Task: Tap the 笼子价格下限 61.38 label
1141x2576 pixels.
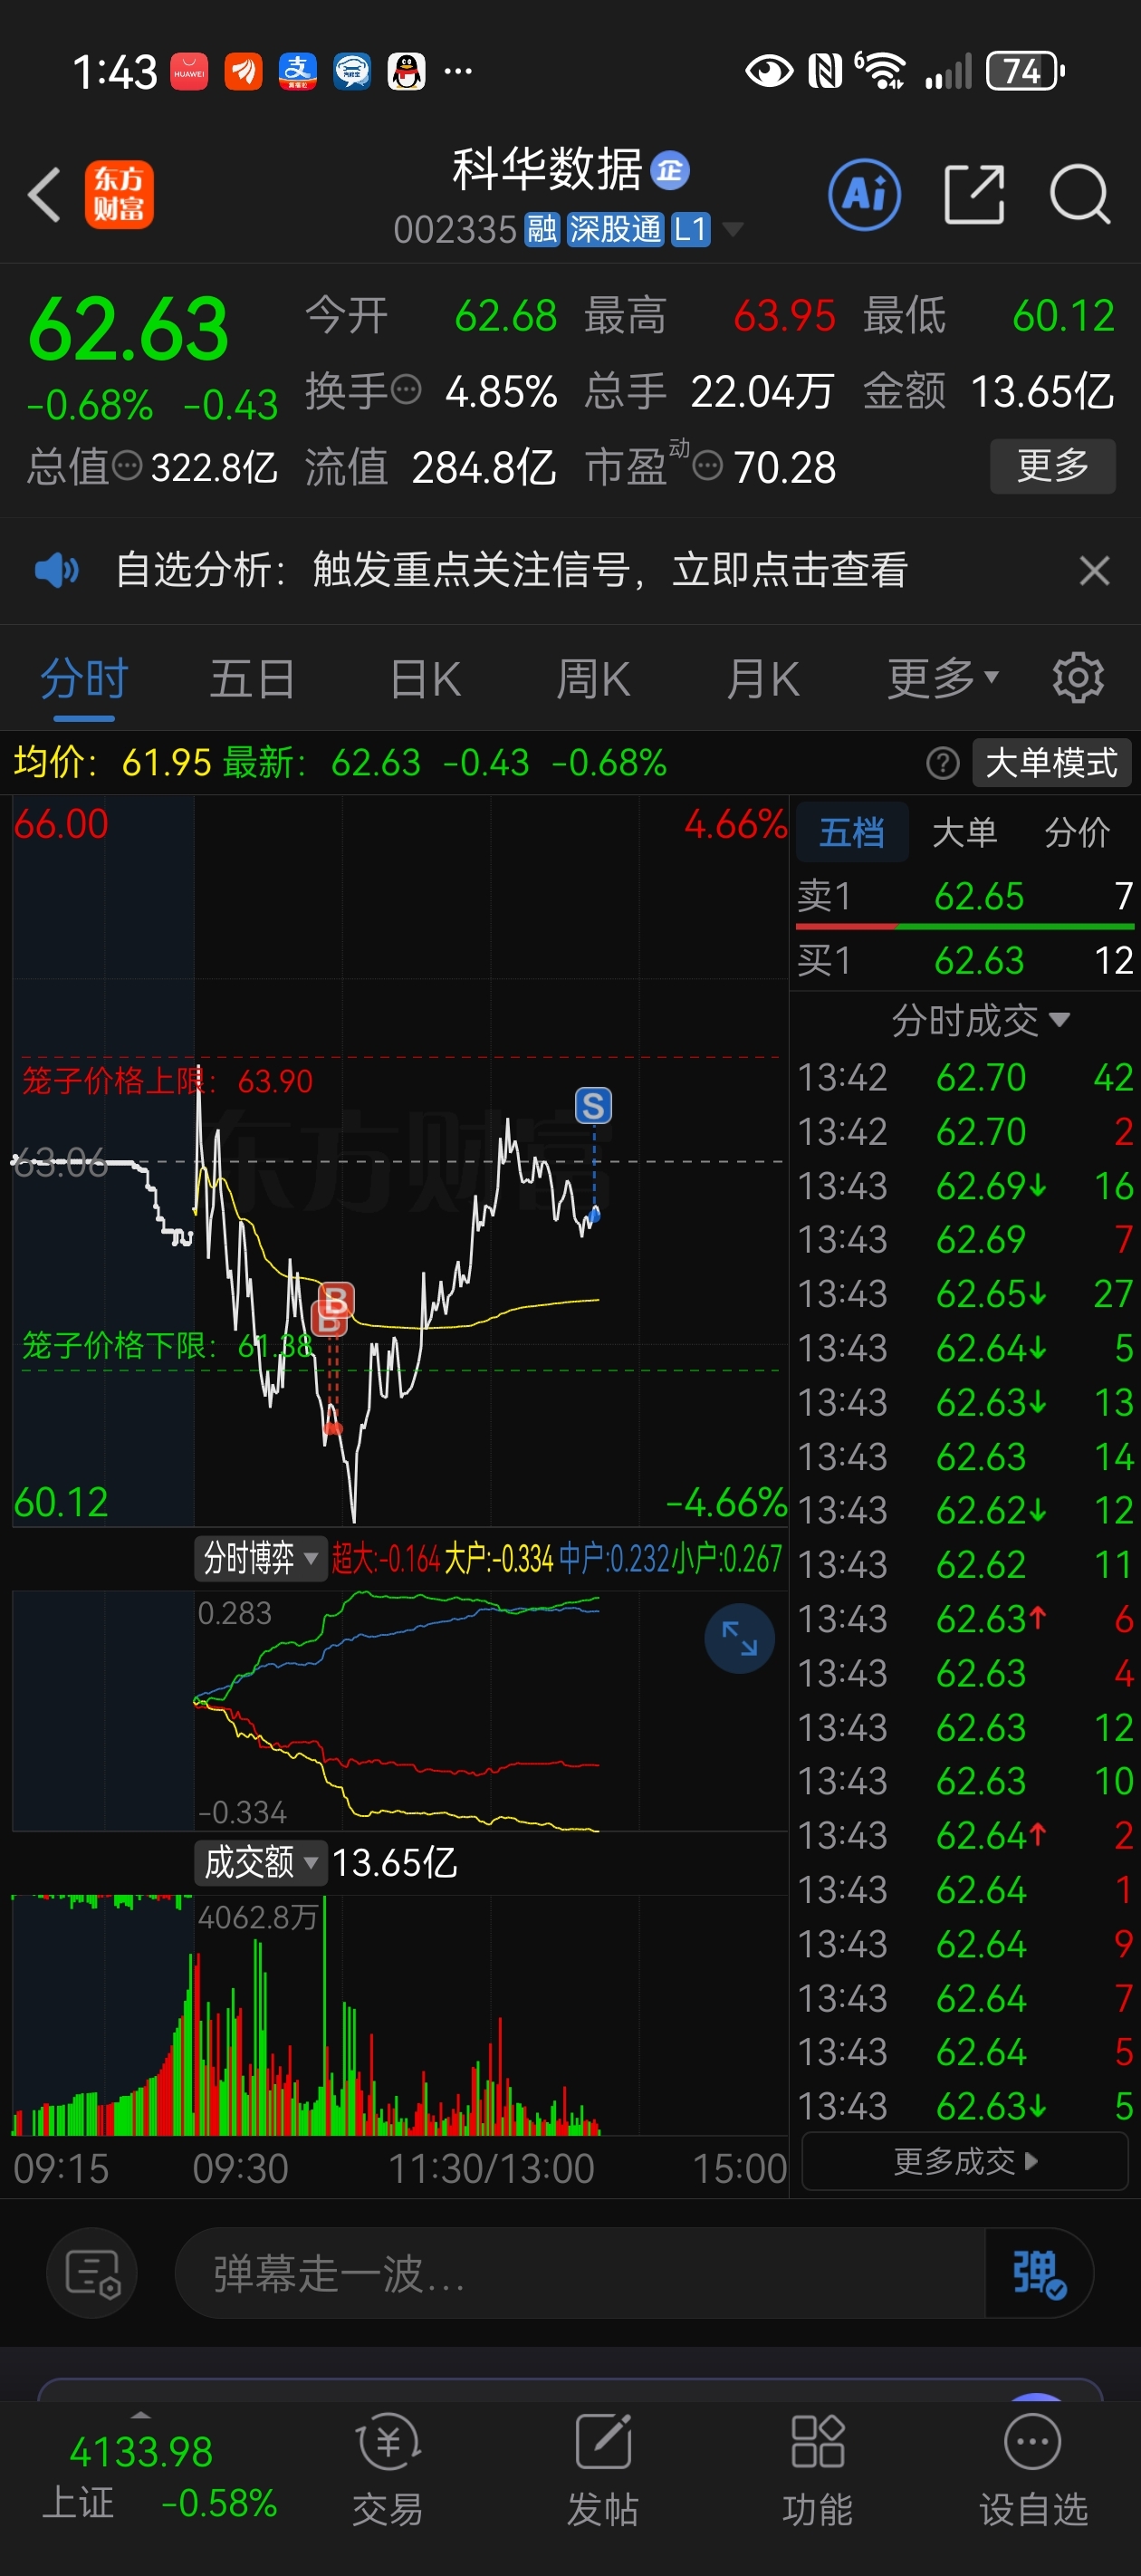Action: click(x=167, y=1345)
